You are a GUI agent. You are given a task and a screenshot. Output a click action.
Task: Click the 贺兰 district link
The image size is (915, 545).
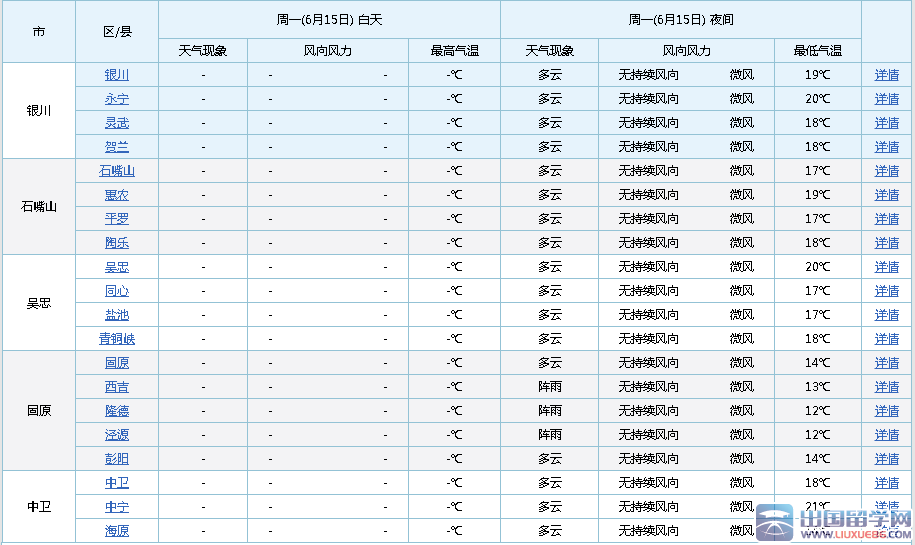pos(117,147)
